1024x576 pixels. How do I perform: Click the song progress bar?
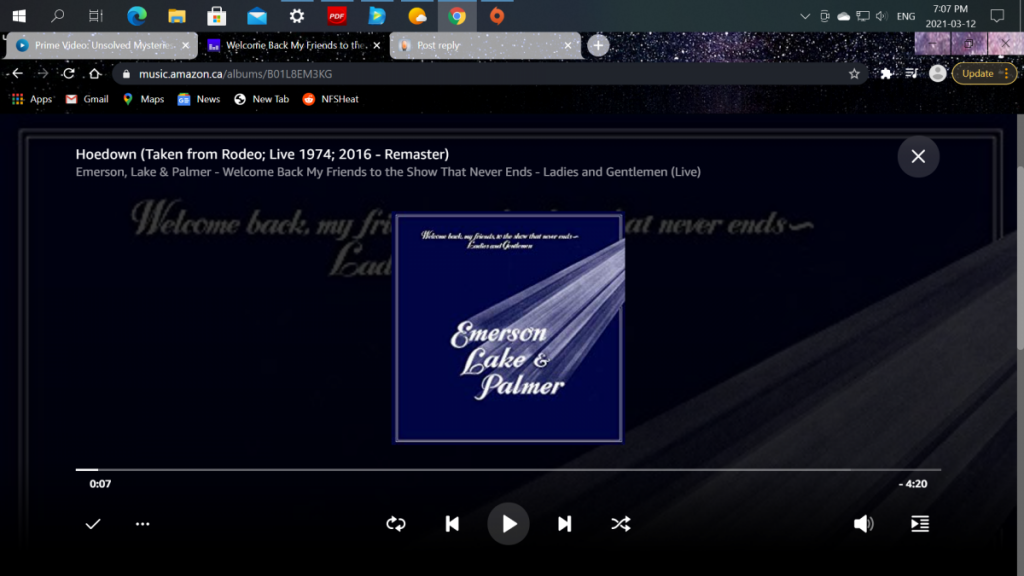point(508,469)
